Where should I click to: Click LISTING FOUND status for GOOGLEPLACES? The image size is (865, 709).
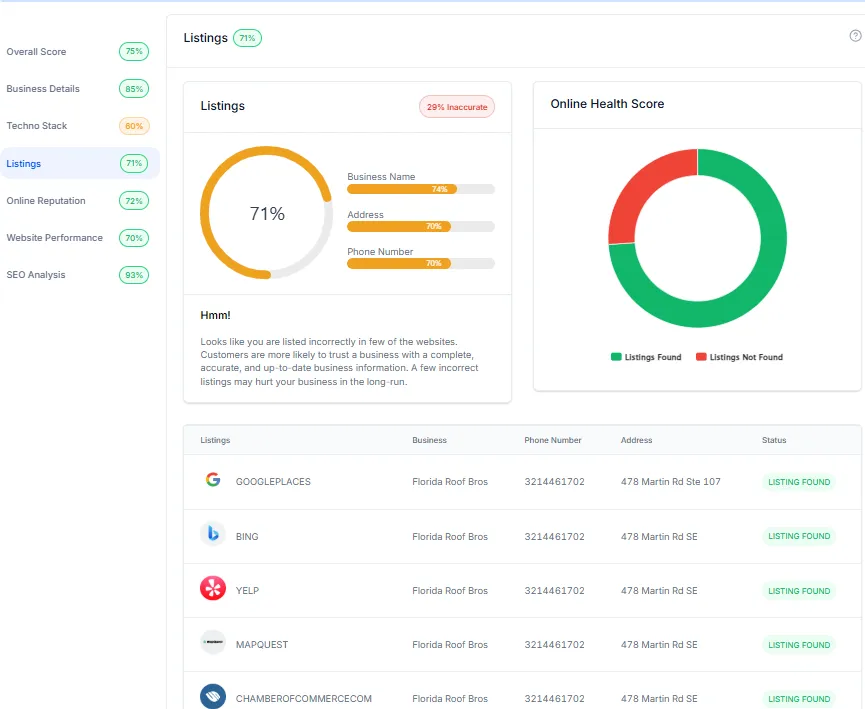pyautogui.click(x=799, y=482)
